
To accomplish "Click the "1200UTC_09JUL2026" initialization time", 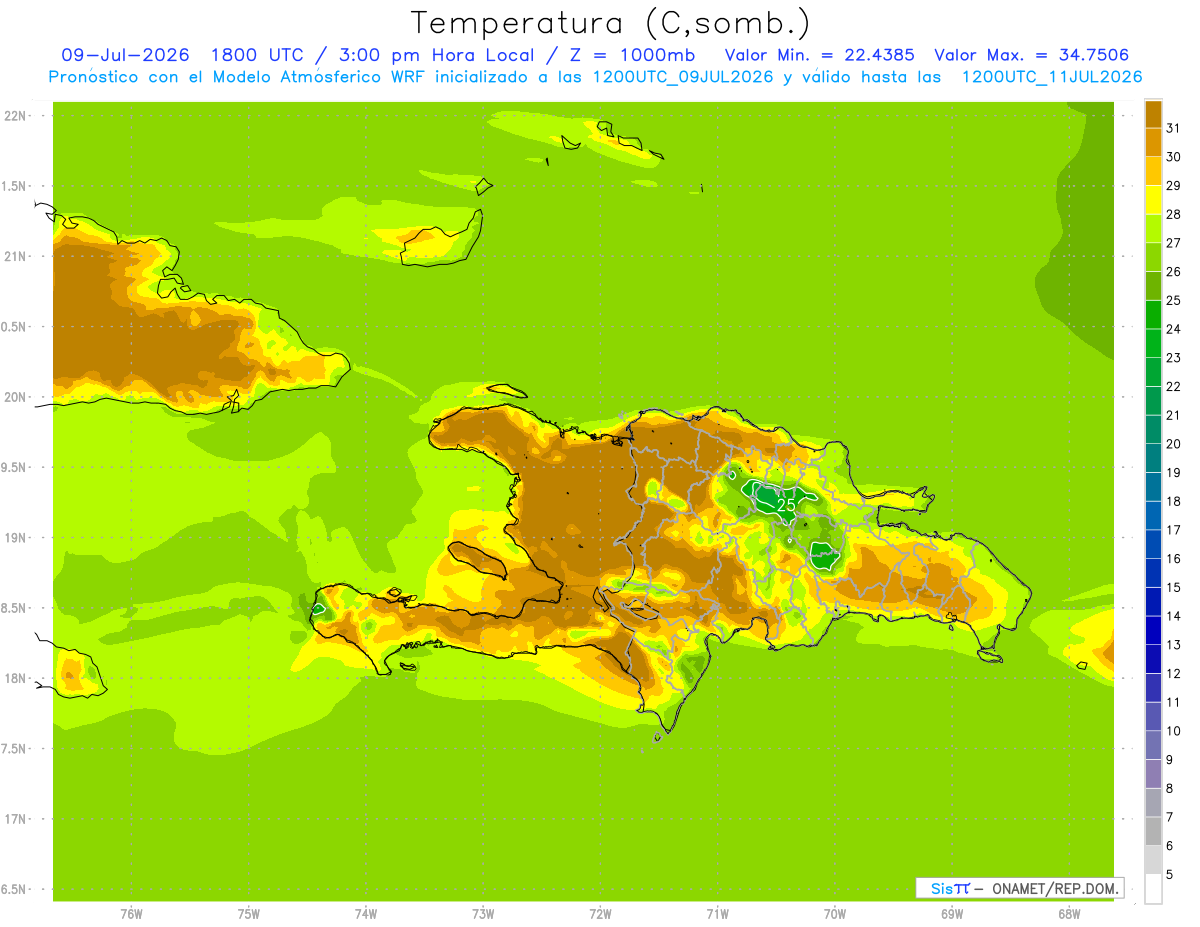I will tap(683, 77).
